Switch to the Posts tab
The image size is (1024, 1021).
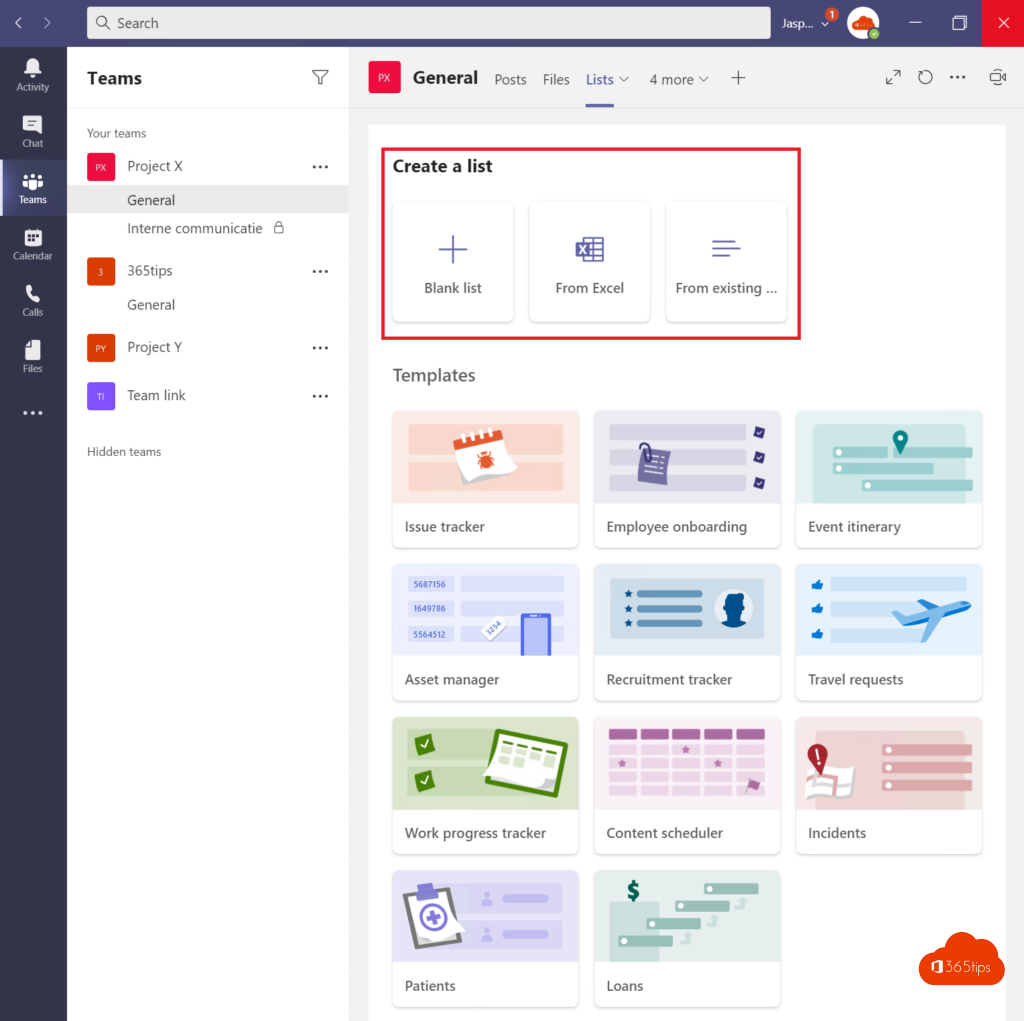point(510,80)
